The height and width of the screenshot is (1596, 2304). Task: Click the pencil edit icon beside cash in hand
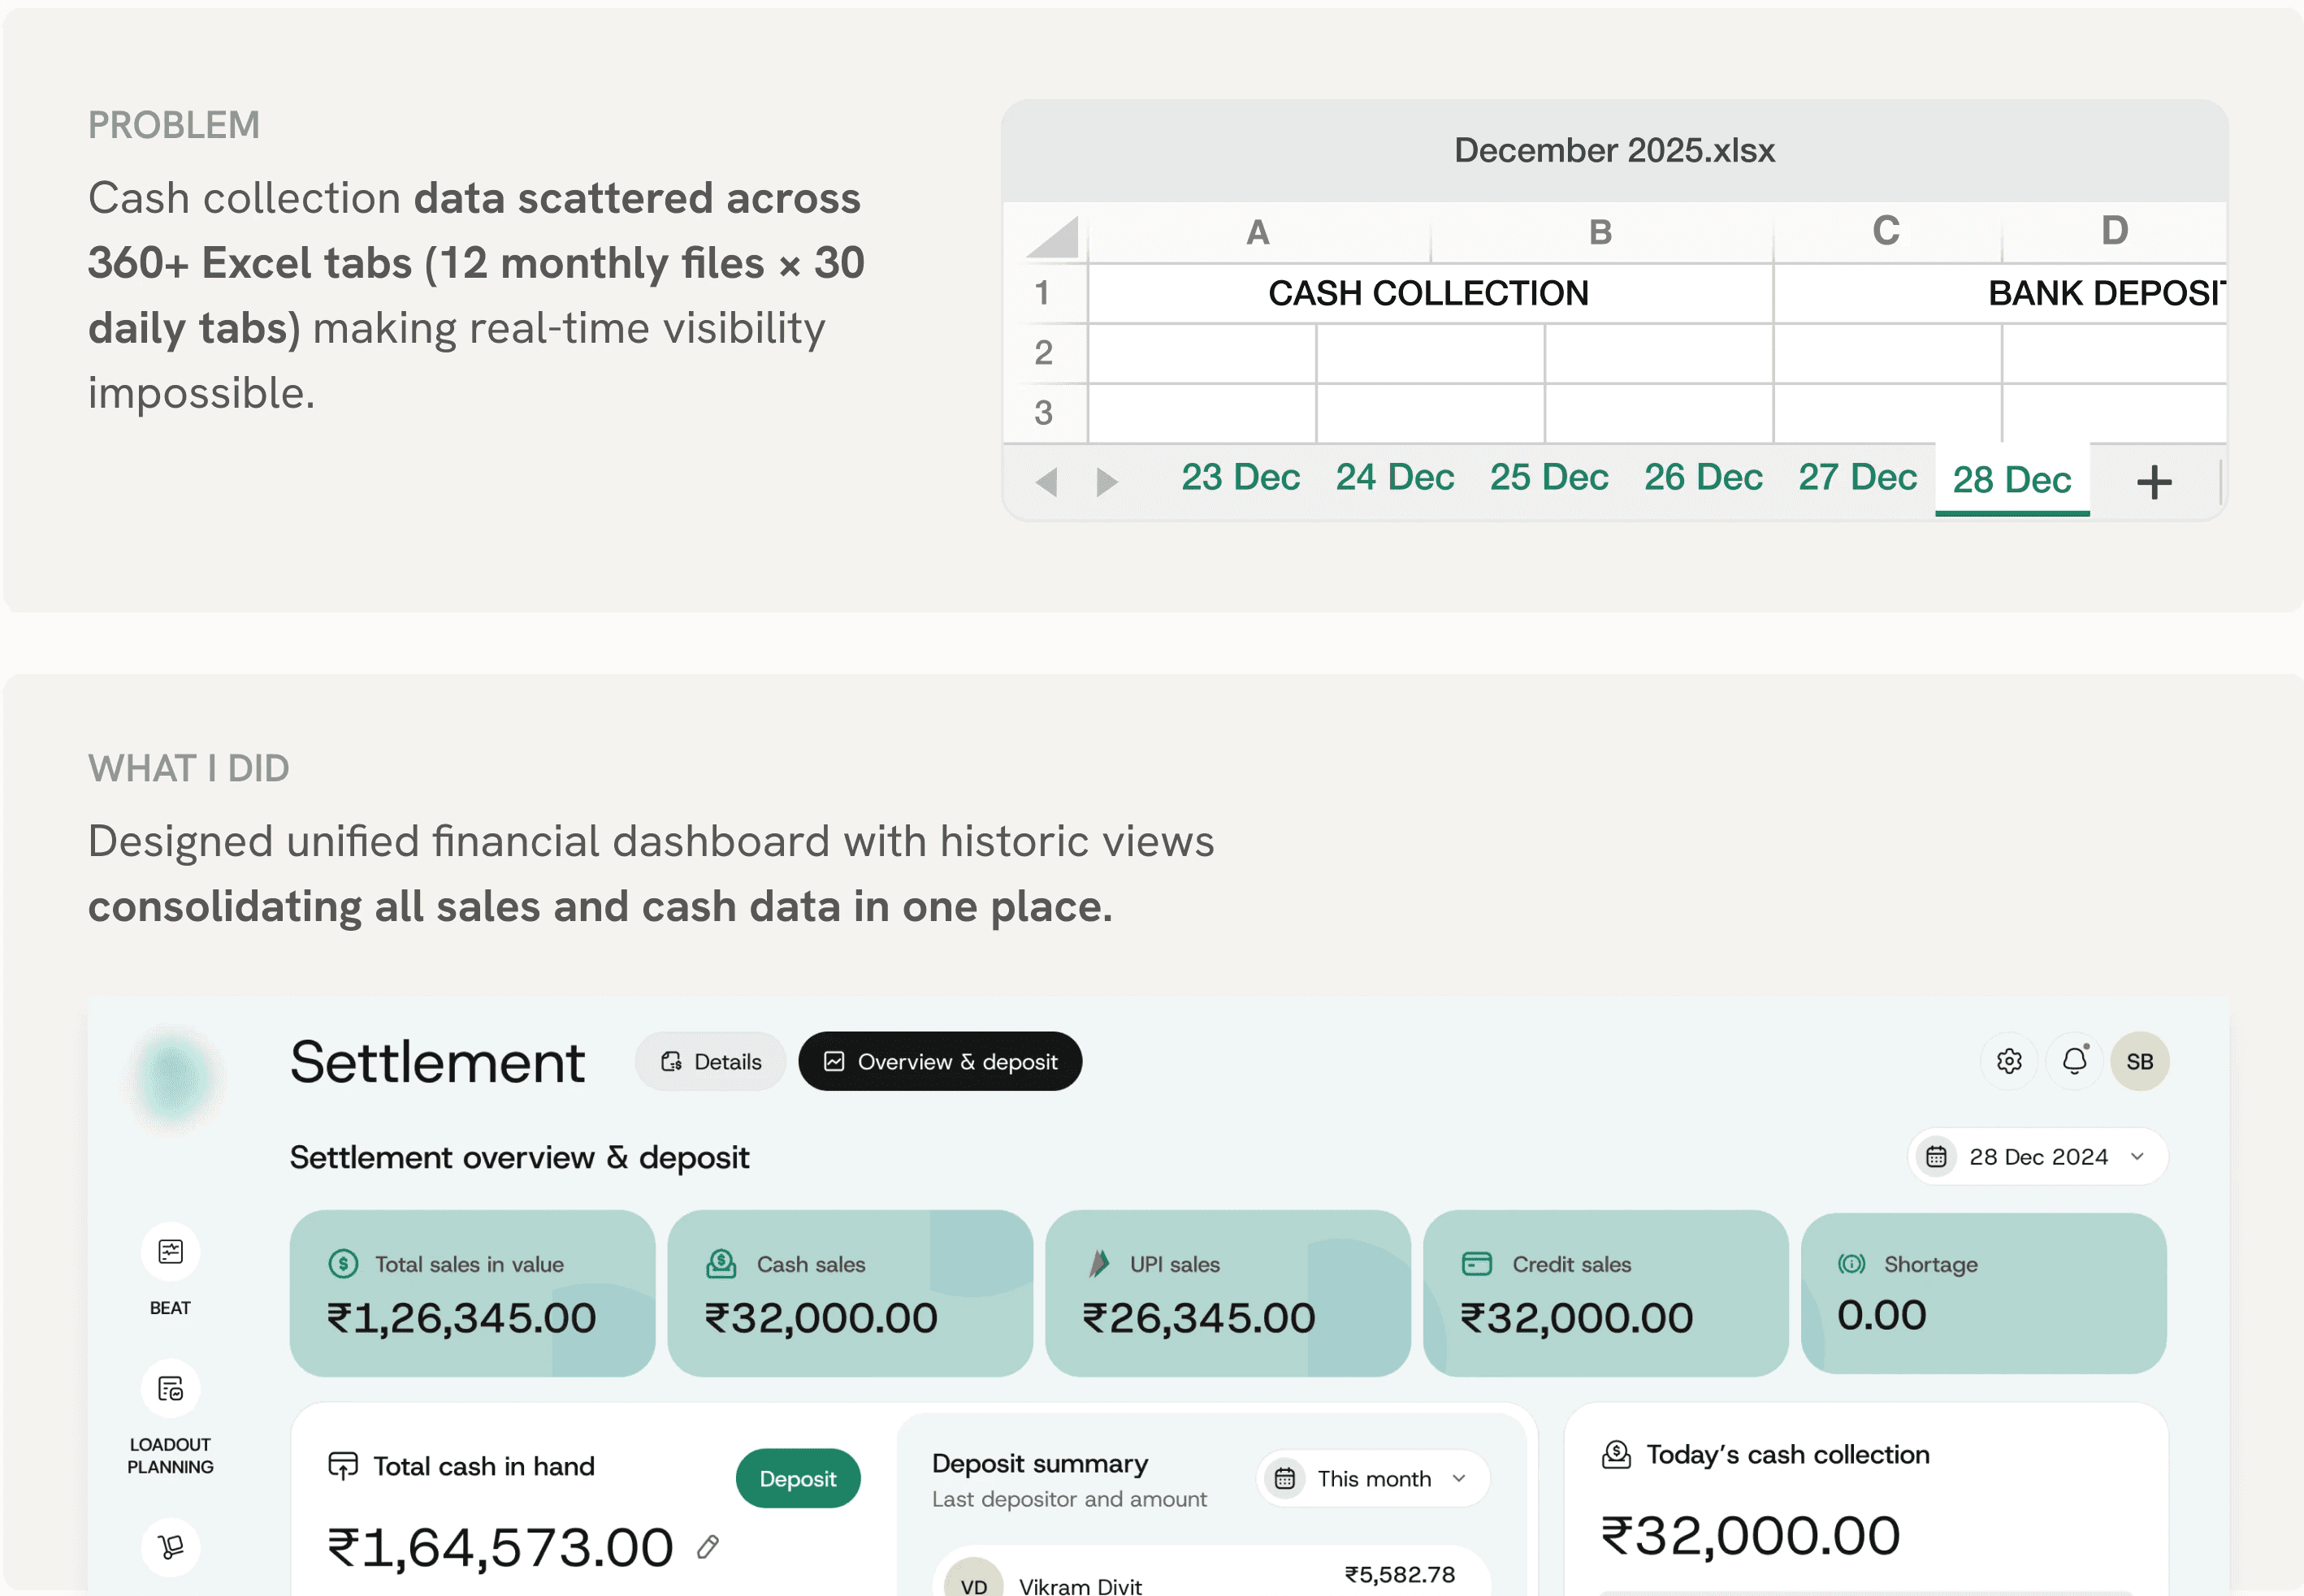point(708,1547)
